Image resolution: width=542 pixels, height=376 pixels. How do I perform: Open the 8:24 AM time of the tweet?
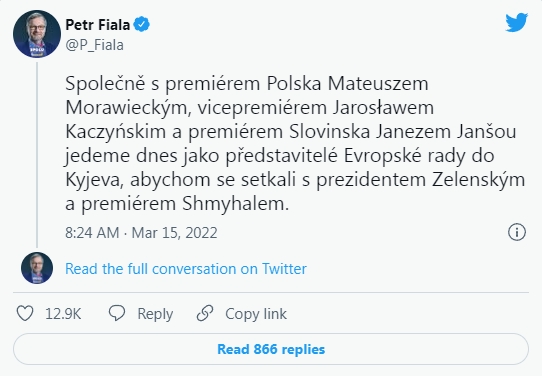[x=92, y=233]
